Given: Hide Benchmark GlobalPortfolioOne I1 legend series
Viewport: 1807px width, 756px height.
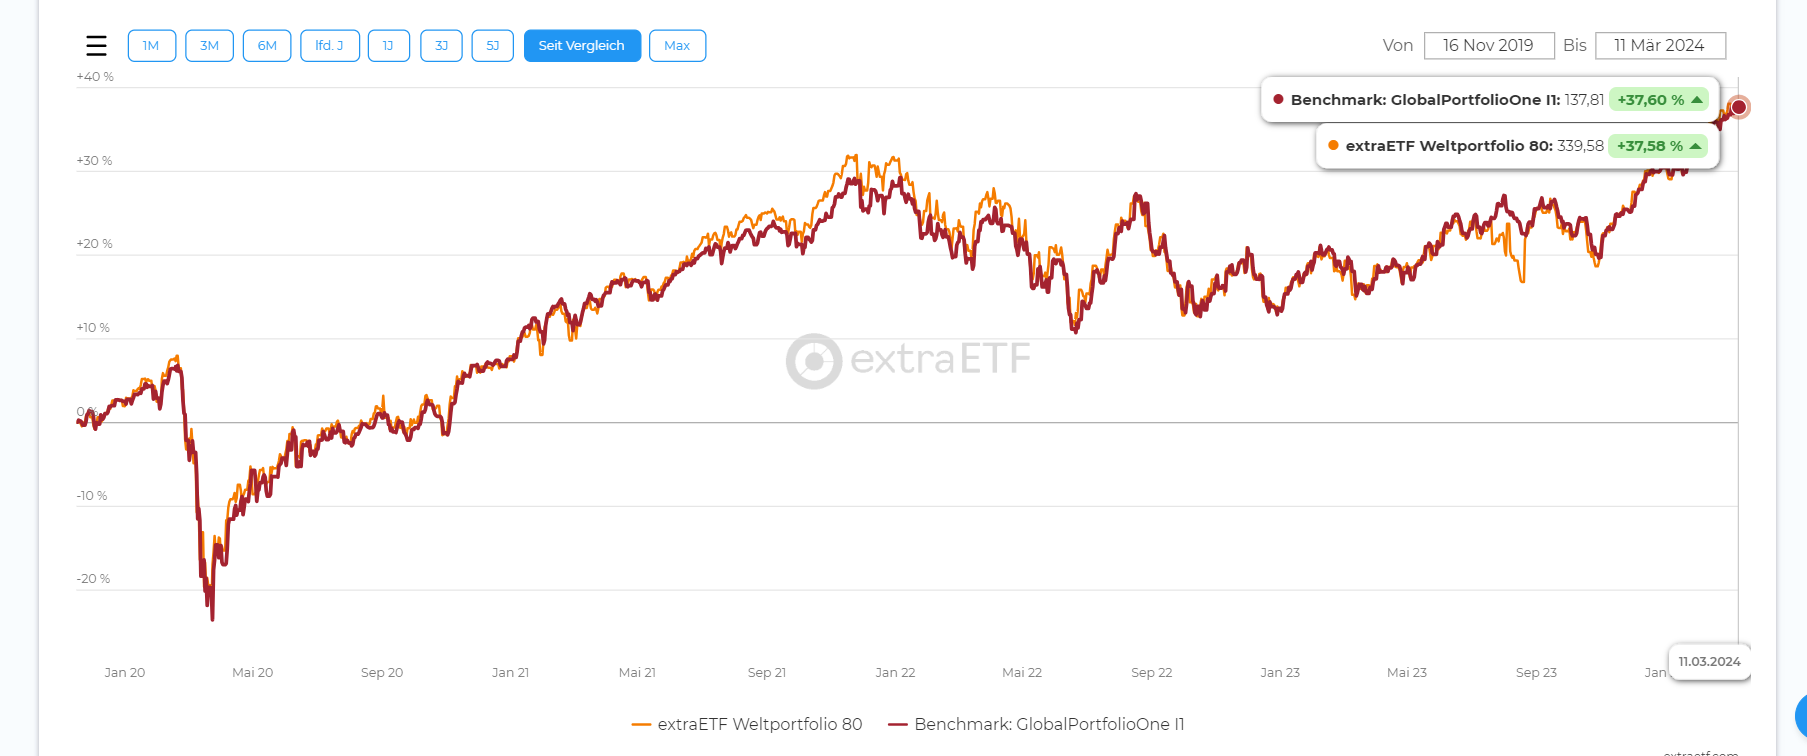Looking at the screenshot, I should tap(1036, 724).
